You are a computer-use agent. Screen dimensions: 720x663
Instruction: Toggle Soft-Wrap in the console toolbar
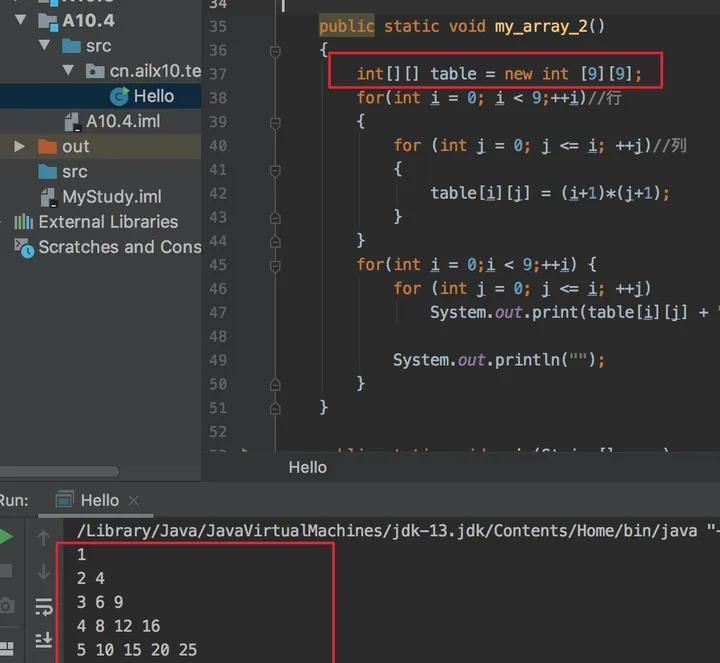coord(43,607)
